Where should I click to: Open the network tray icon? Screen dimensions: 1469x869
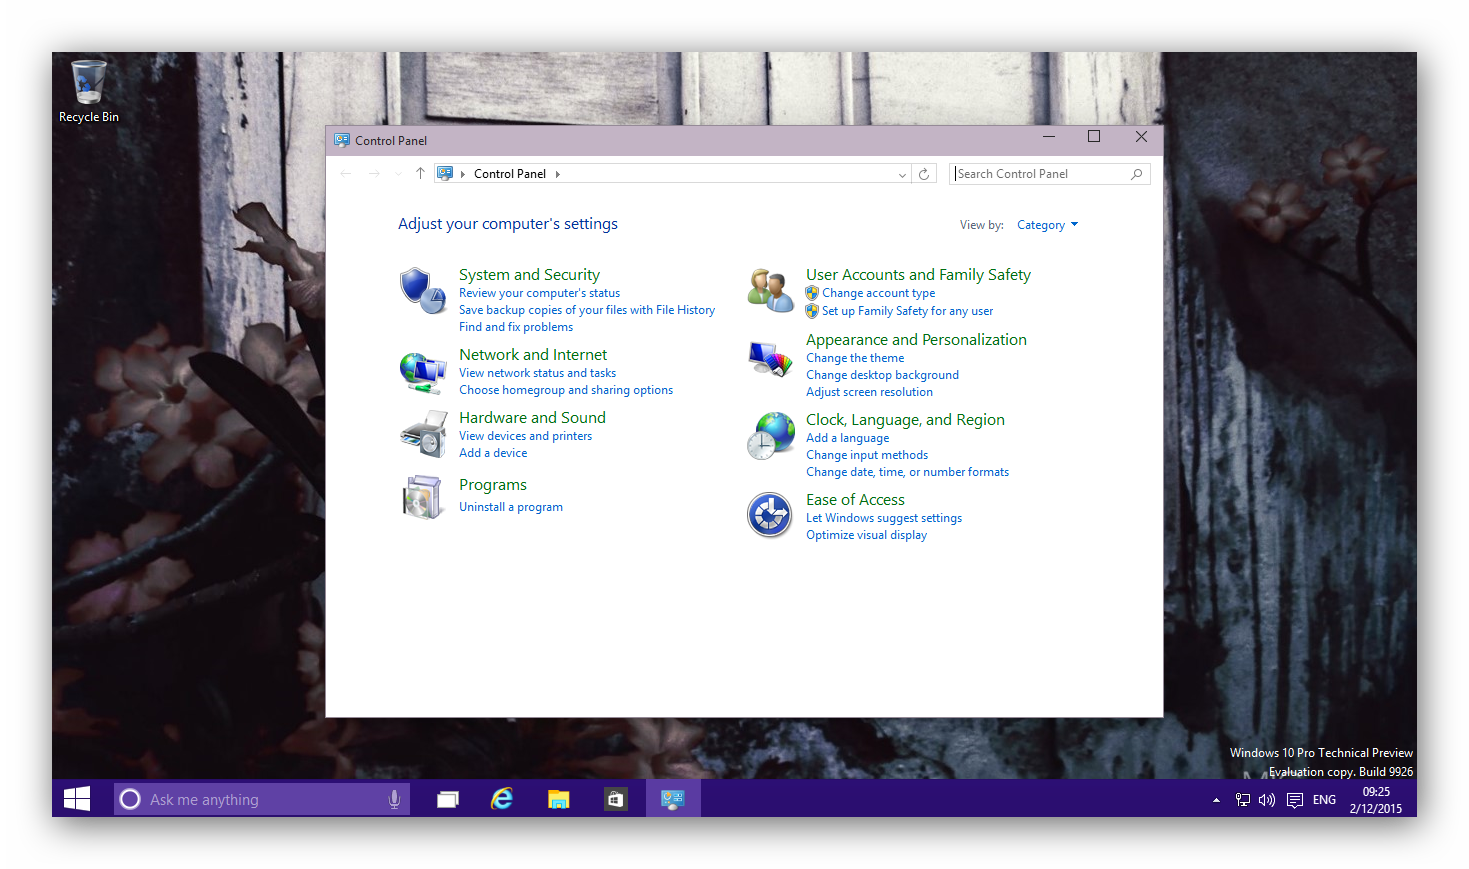[x=1243, y=800]
